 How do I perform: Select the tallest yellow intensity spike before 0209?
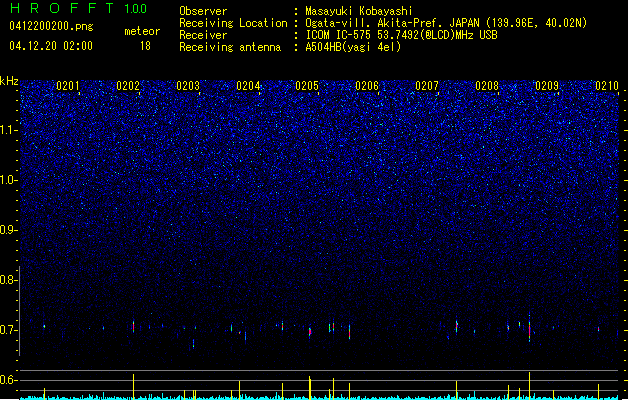(530, 386)
